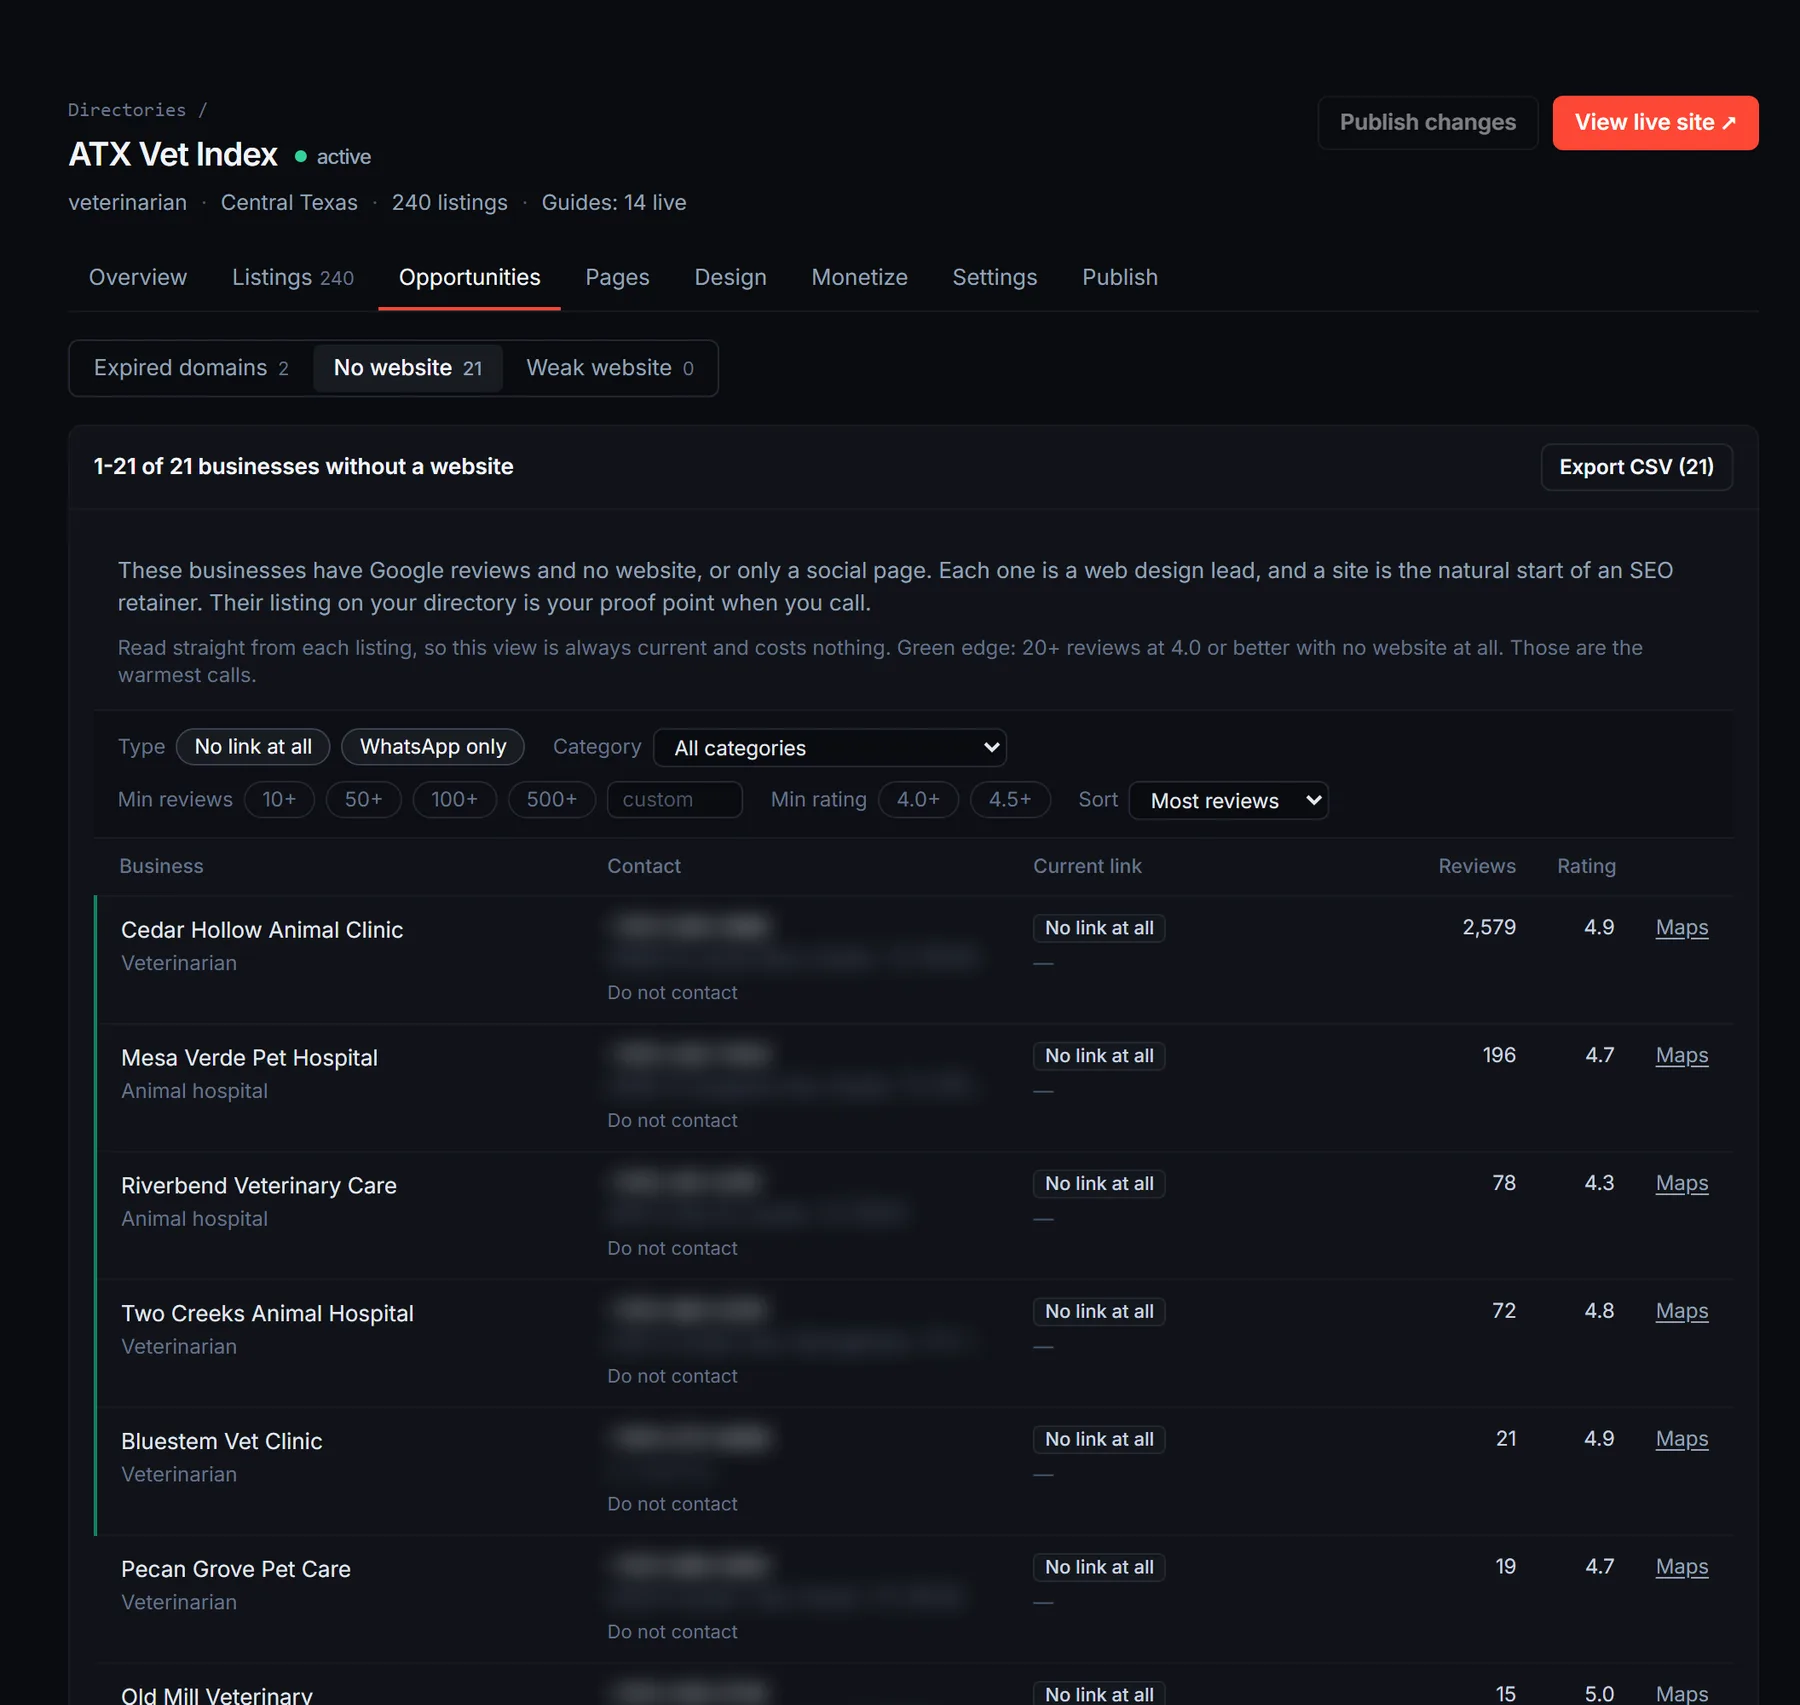1800x1705 pixels.
Task: Switch to the Monetize tab
Action: click(859, 278)
